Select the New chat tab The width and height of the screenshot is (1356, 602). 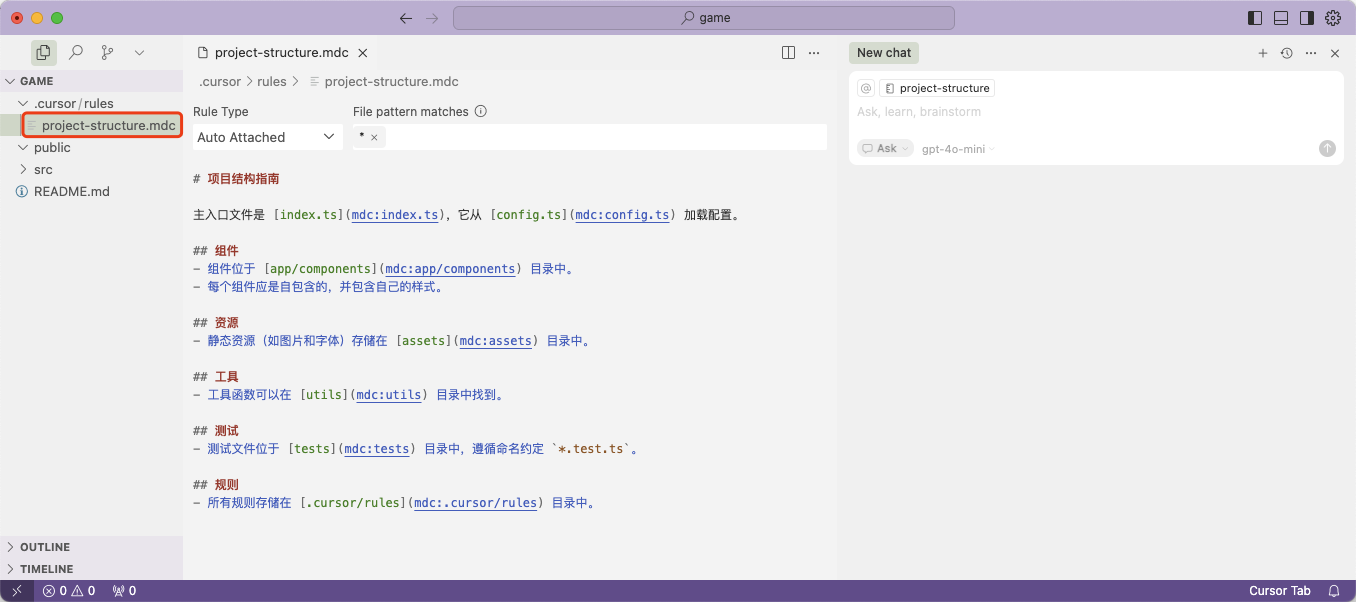(x=884, y=53)
